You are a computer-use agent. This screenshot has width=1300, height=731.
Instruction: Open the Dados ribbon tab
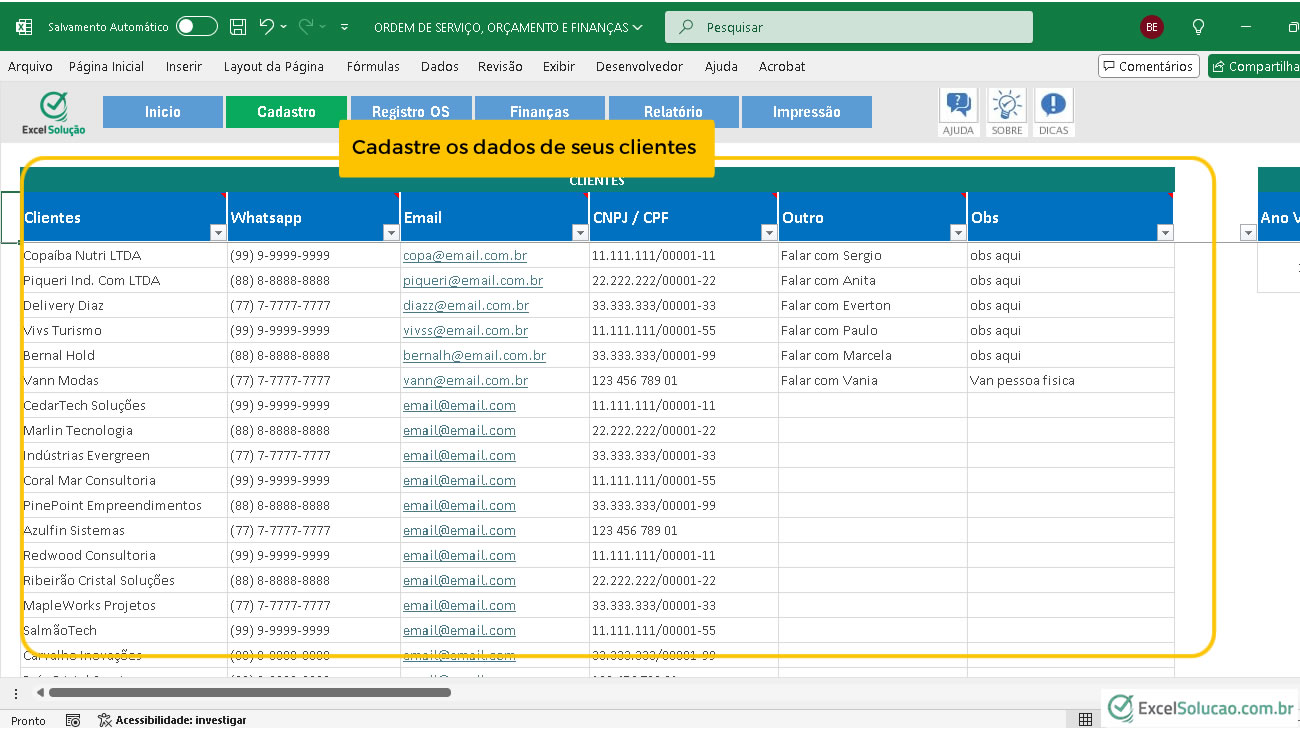(440, 66)
